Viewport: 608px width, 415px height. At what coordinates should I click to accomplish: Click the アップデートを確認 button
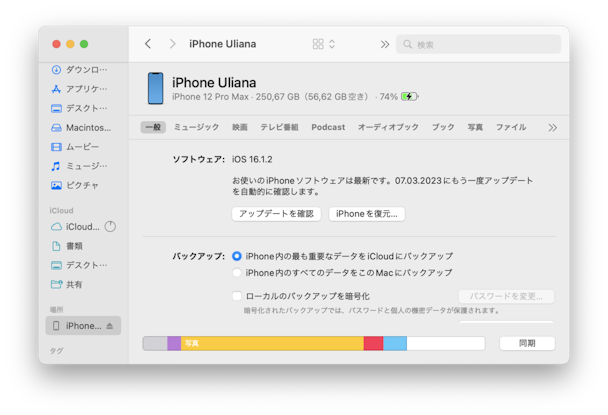(276, 214)
